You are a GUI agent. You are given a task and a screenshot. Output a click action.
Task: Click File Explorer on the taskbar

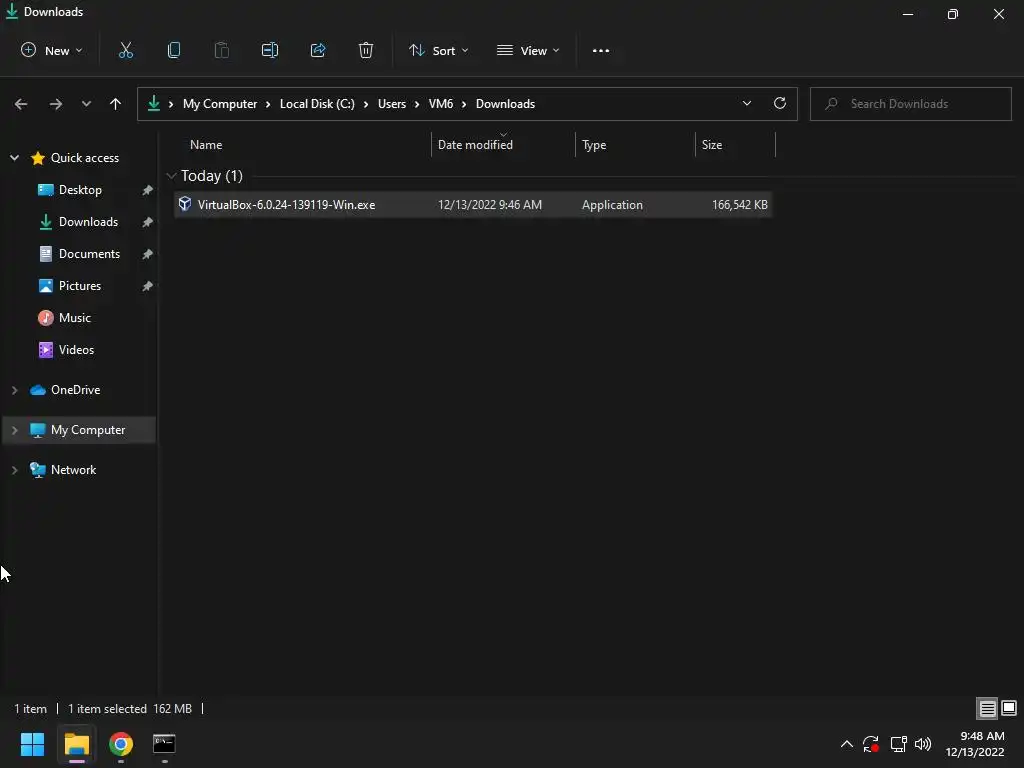tap(76, 744)
